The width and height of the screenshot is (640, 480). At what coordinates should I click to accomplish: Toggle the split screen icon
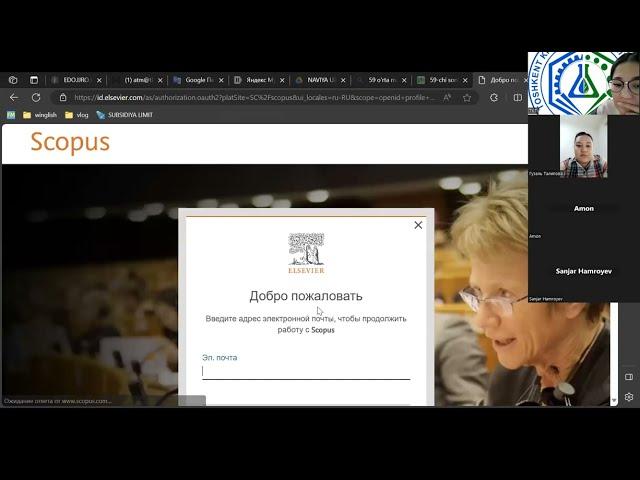pos(518,98)
